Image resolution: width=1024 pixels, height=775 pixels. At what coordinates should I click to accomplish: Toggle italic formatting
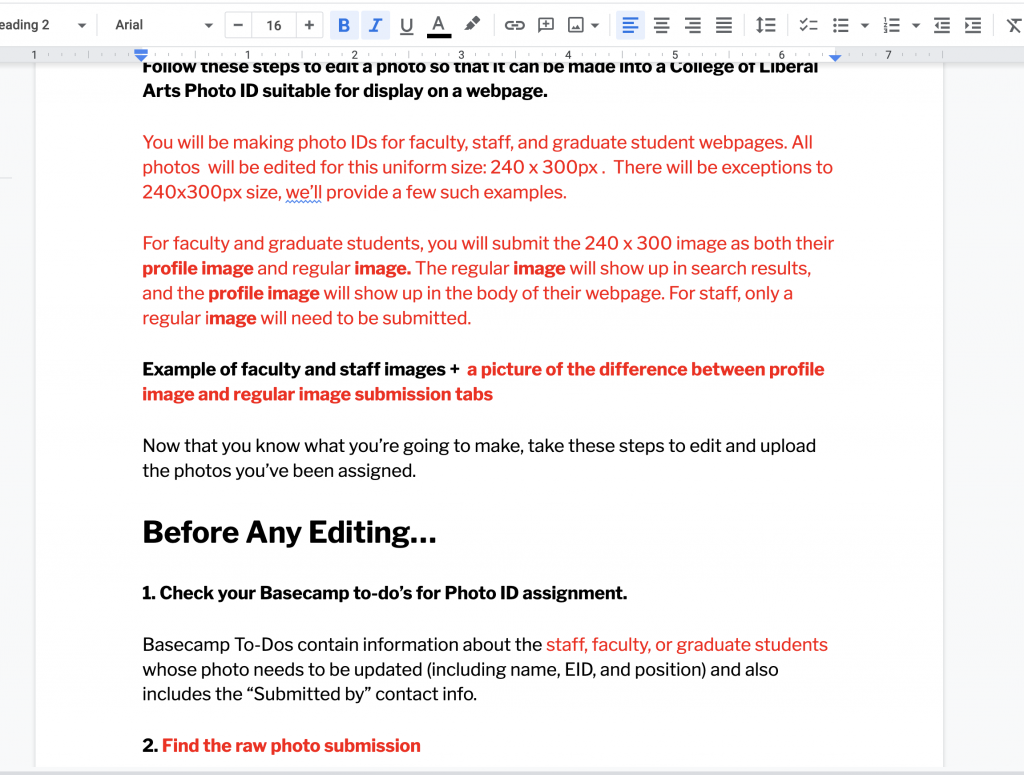tap(375, 25)
